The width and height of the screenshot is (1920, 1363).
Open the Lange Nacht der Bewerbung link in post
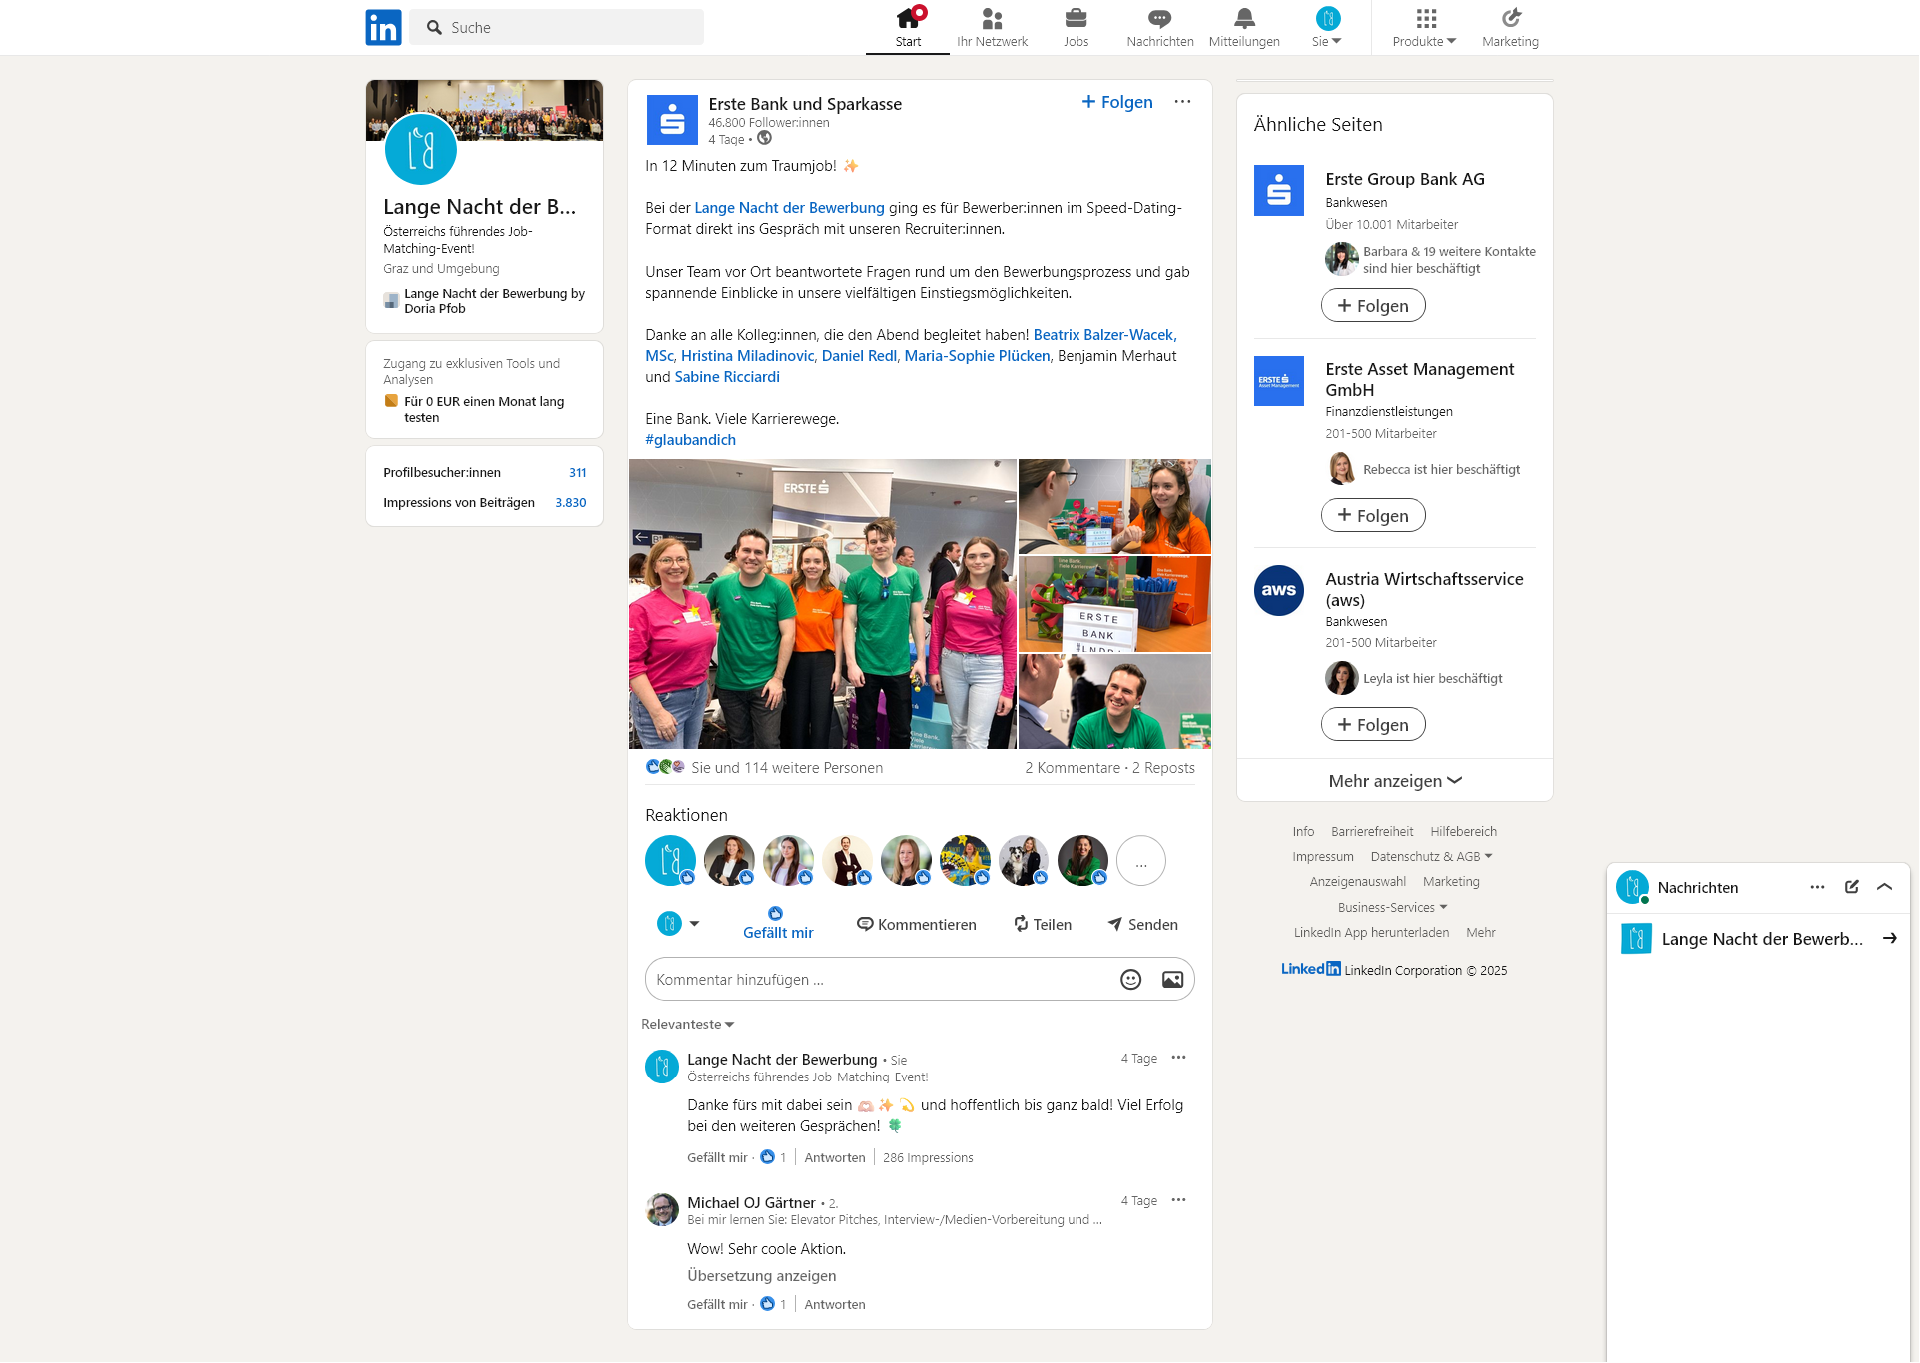pos(789,208)
